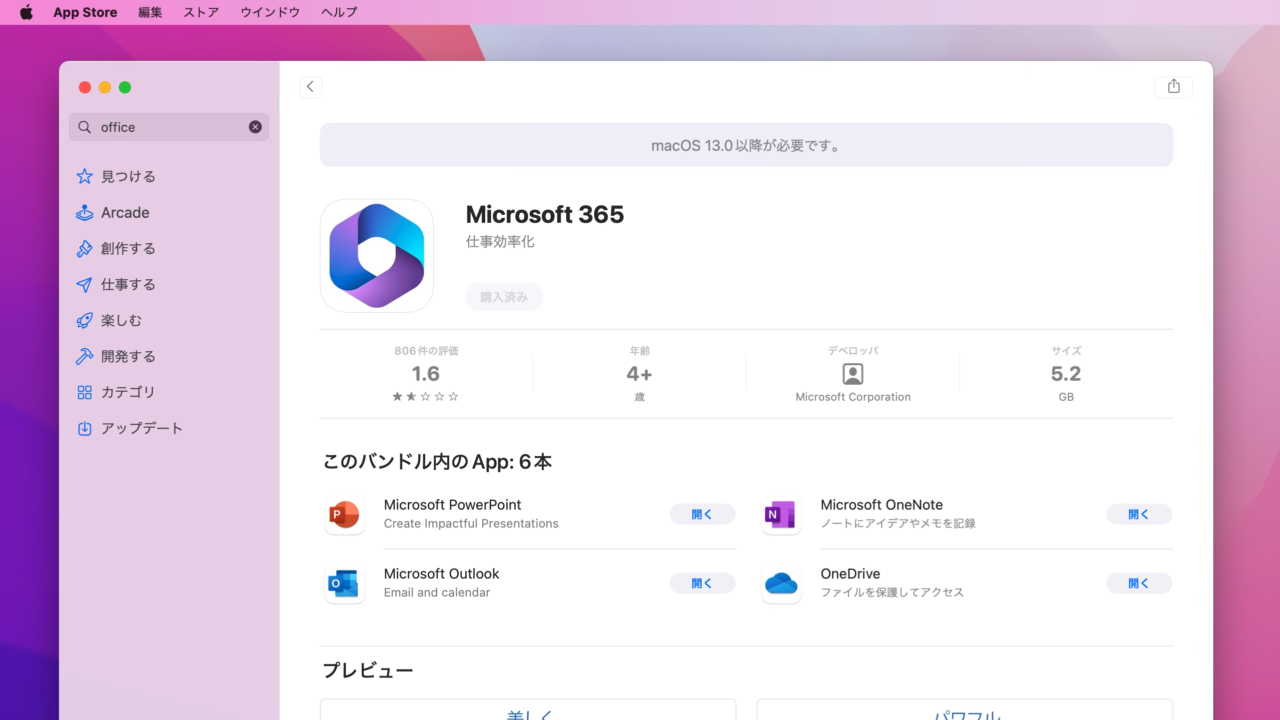Select the Microsoft OneNote app icon
Screen dimensions: 1280x720
point(781,514)
